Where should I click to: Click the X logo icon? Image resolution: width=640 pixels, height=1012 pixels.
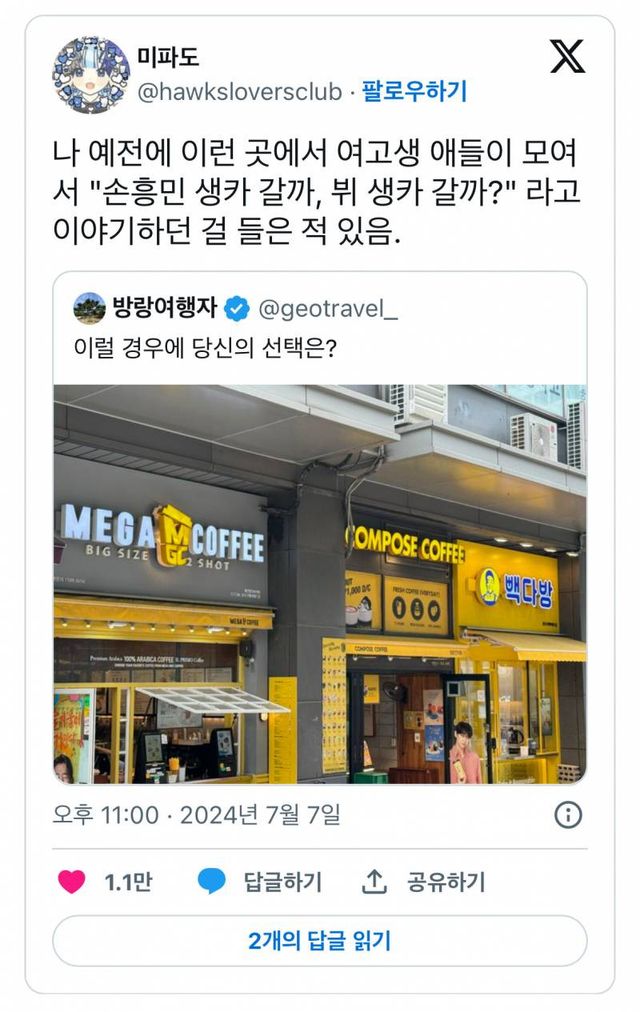[x=567, y=56]
